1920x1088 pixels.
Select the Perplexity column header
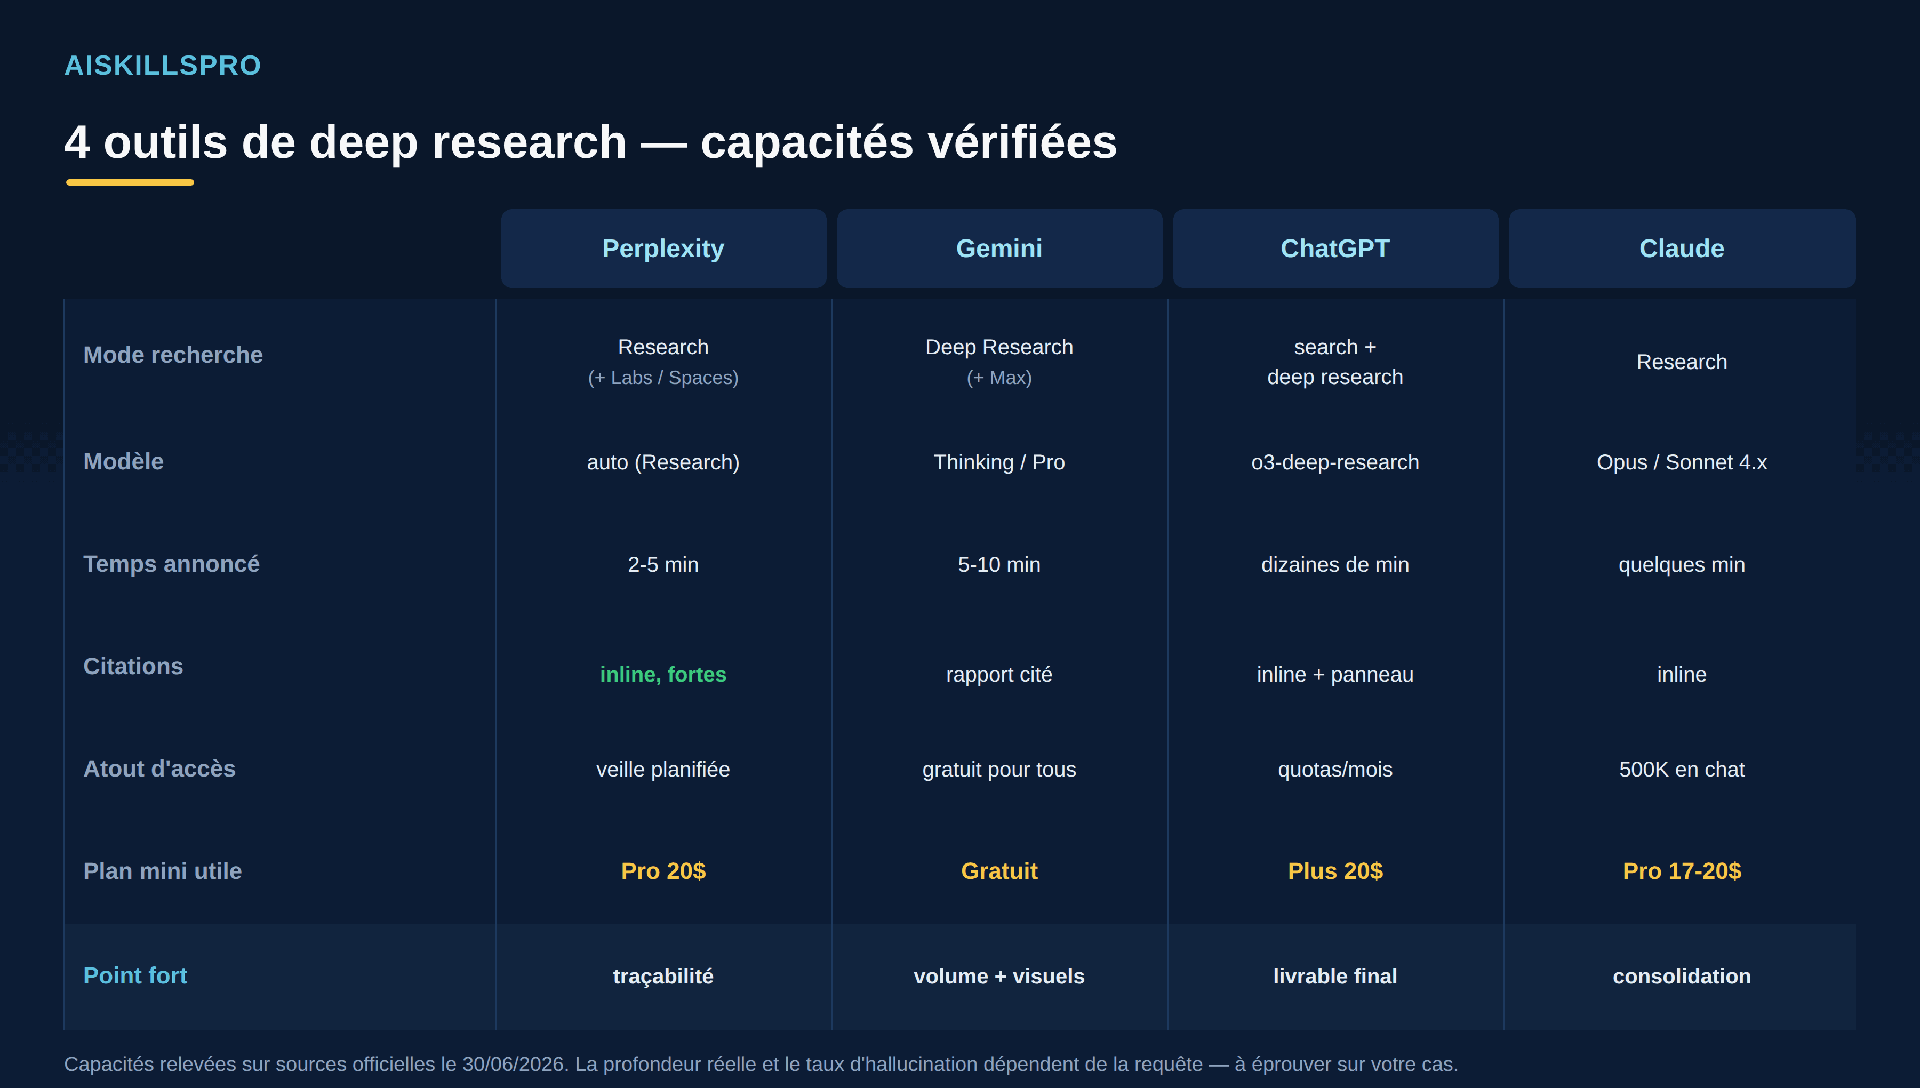(x=663, y=248)
